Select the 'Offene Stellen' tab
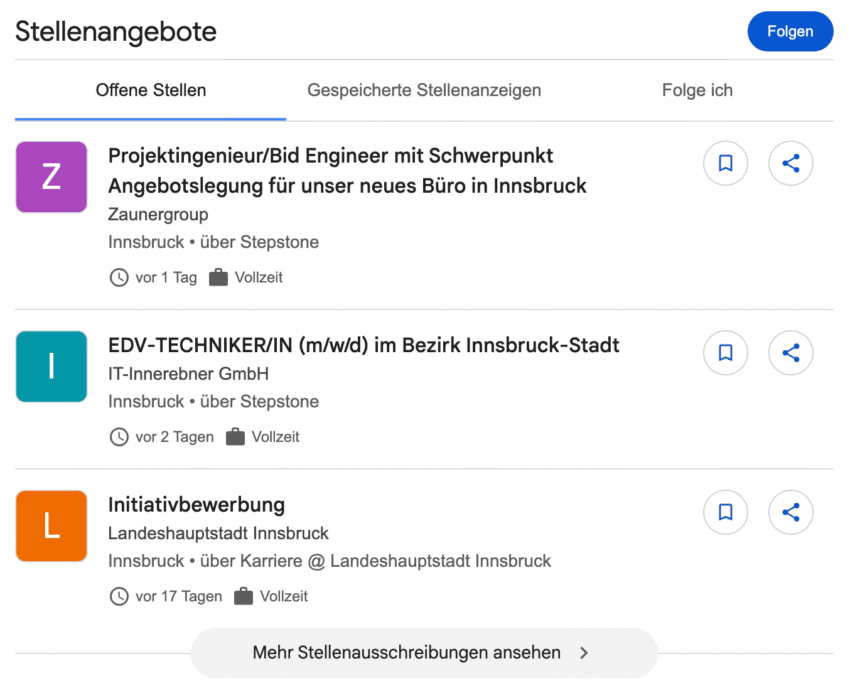 (x=150, y=90)
